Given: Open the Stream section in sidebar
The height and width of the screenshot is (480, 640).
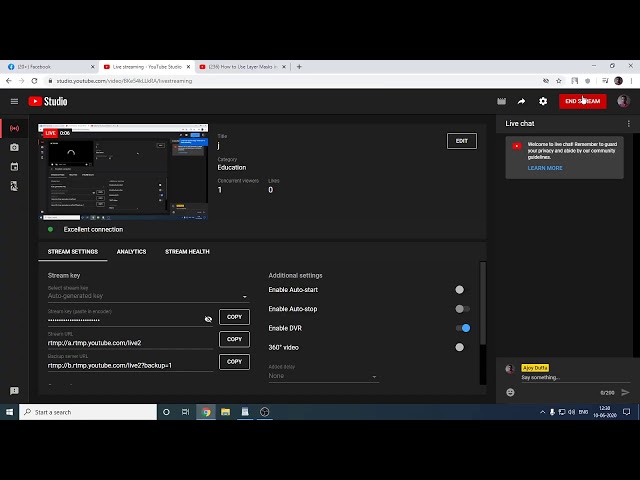Looking at the screenshot, I should pyautogui.click(x=14, y=128).
